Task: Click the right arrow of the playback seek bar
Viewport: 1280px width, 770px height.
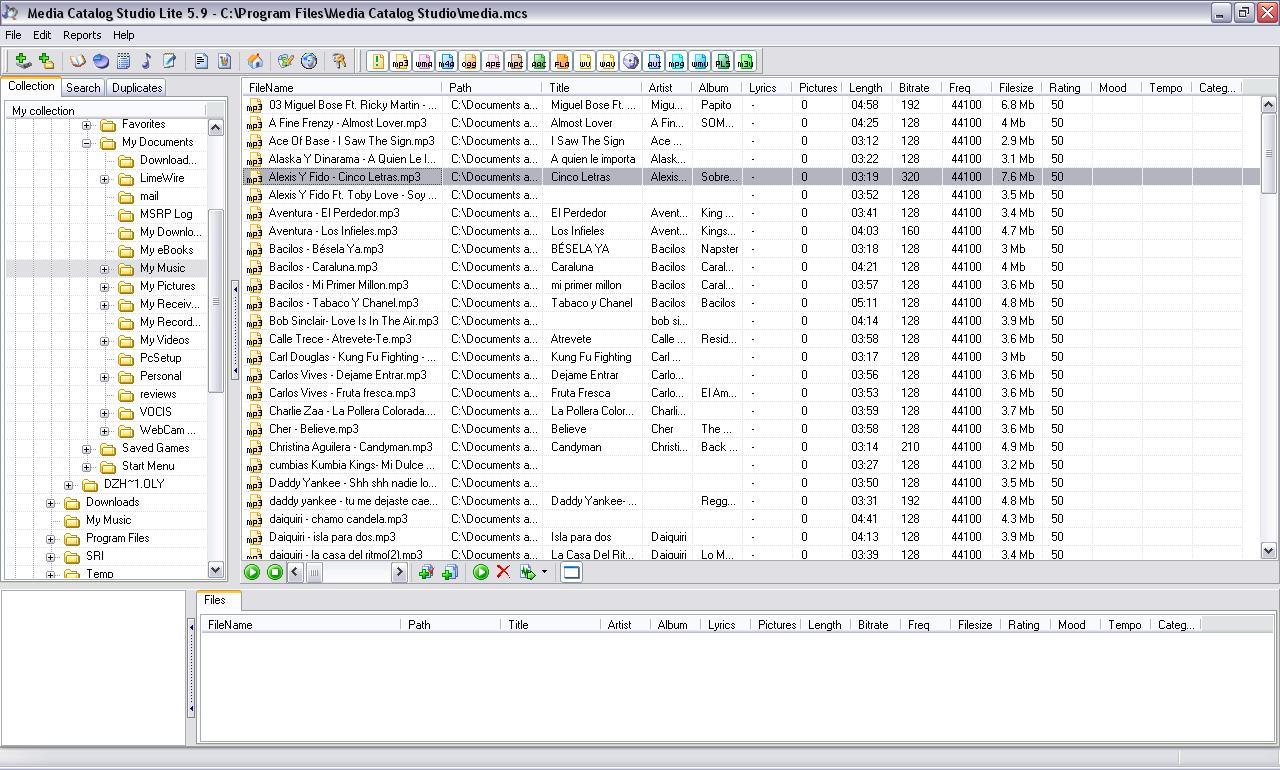Action: (x=399, y=573)
